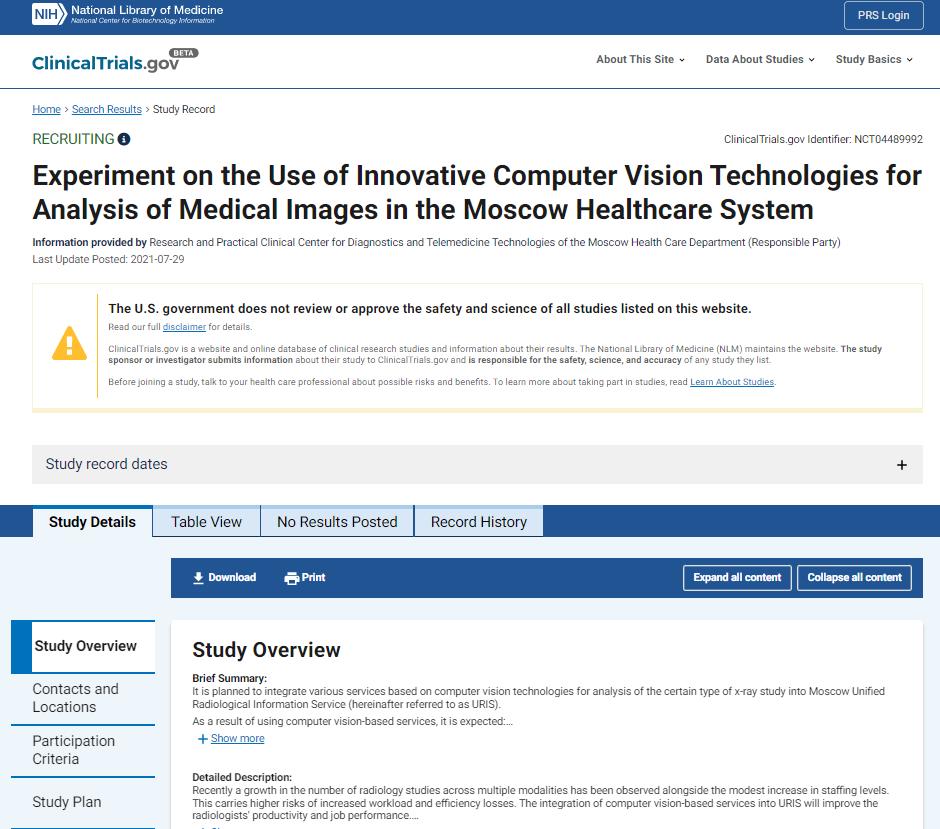This screenshot has width=940, height=829.
Task: Expand the Study record dates section
Action: pos(107,464)
